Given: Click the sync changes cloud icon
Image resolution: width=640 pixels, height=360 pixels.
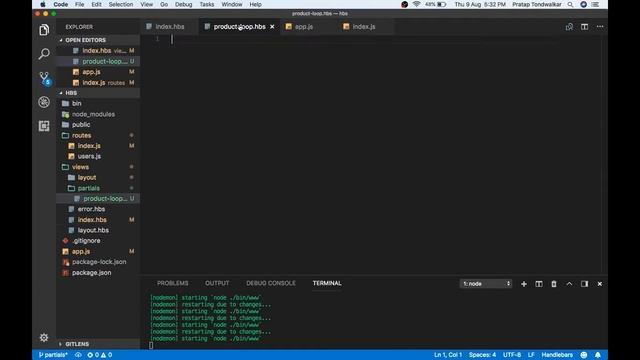Looking at the screenshot, I should coord(78,355).
